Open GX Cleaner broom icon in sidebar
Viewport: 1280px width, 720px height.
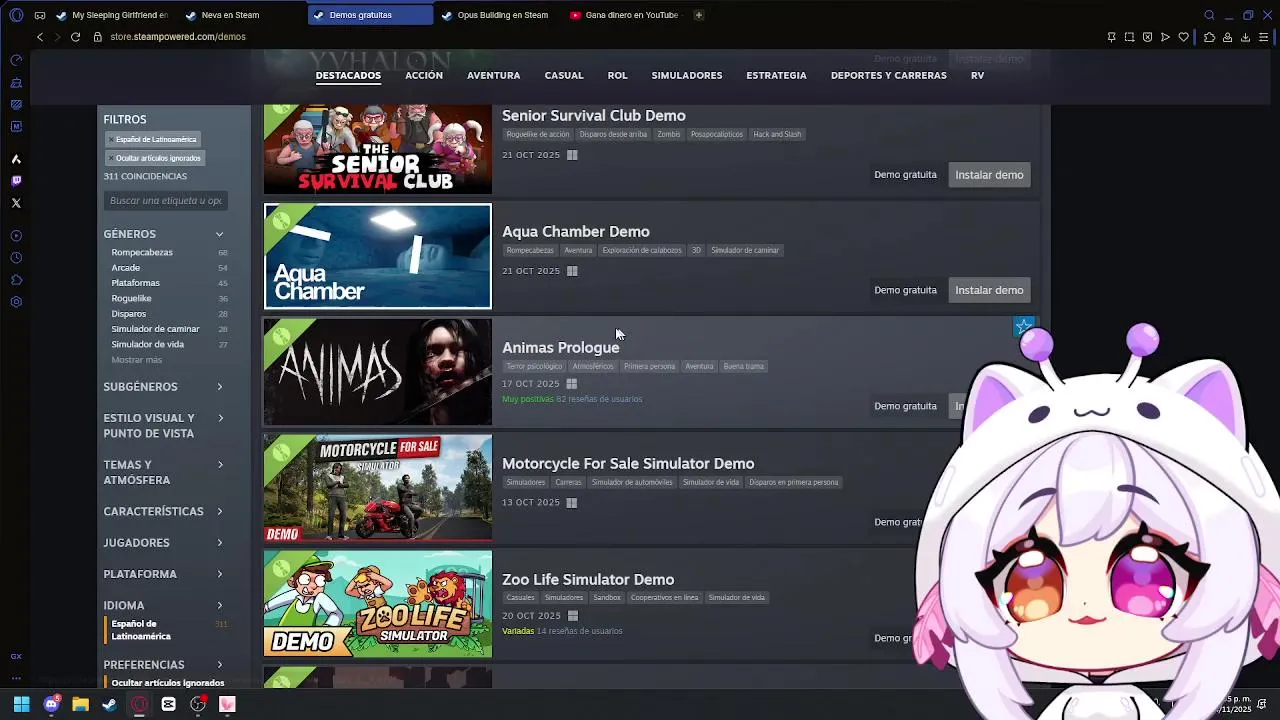click(x=16, y=82)
